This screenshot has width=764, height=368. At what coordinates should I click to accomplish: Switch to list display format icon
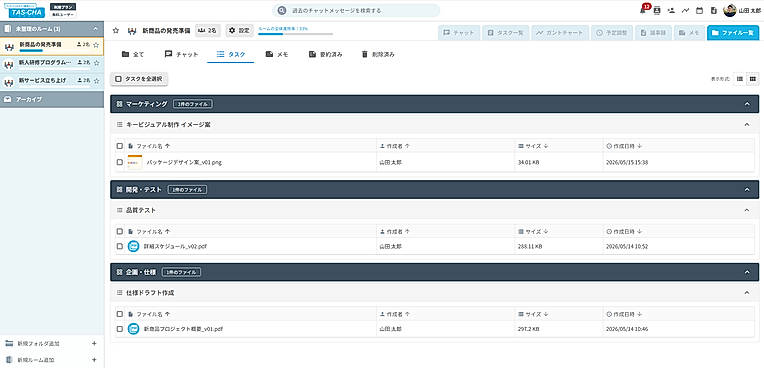pyautogui.click(x=740, y=79)
